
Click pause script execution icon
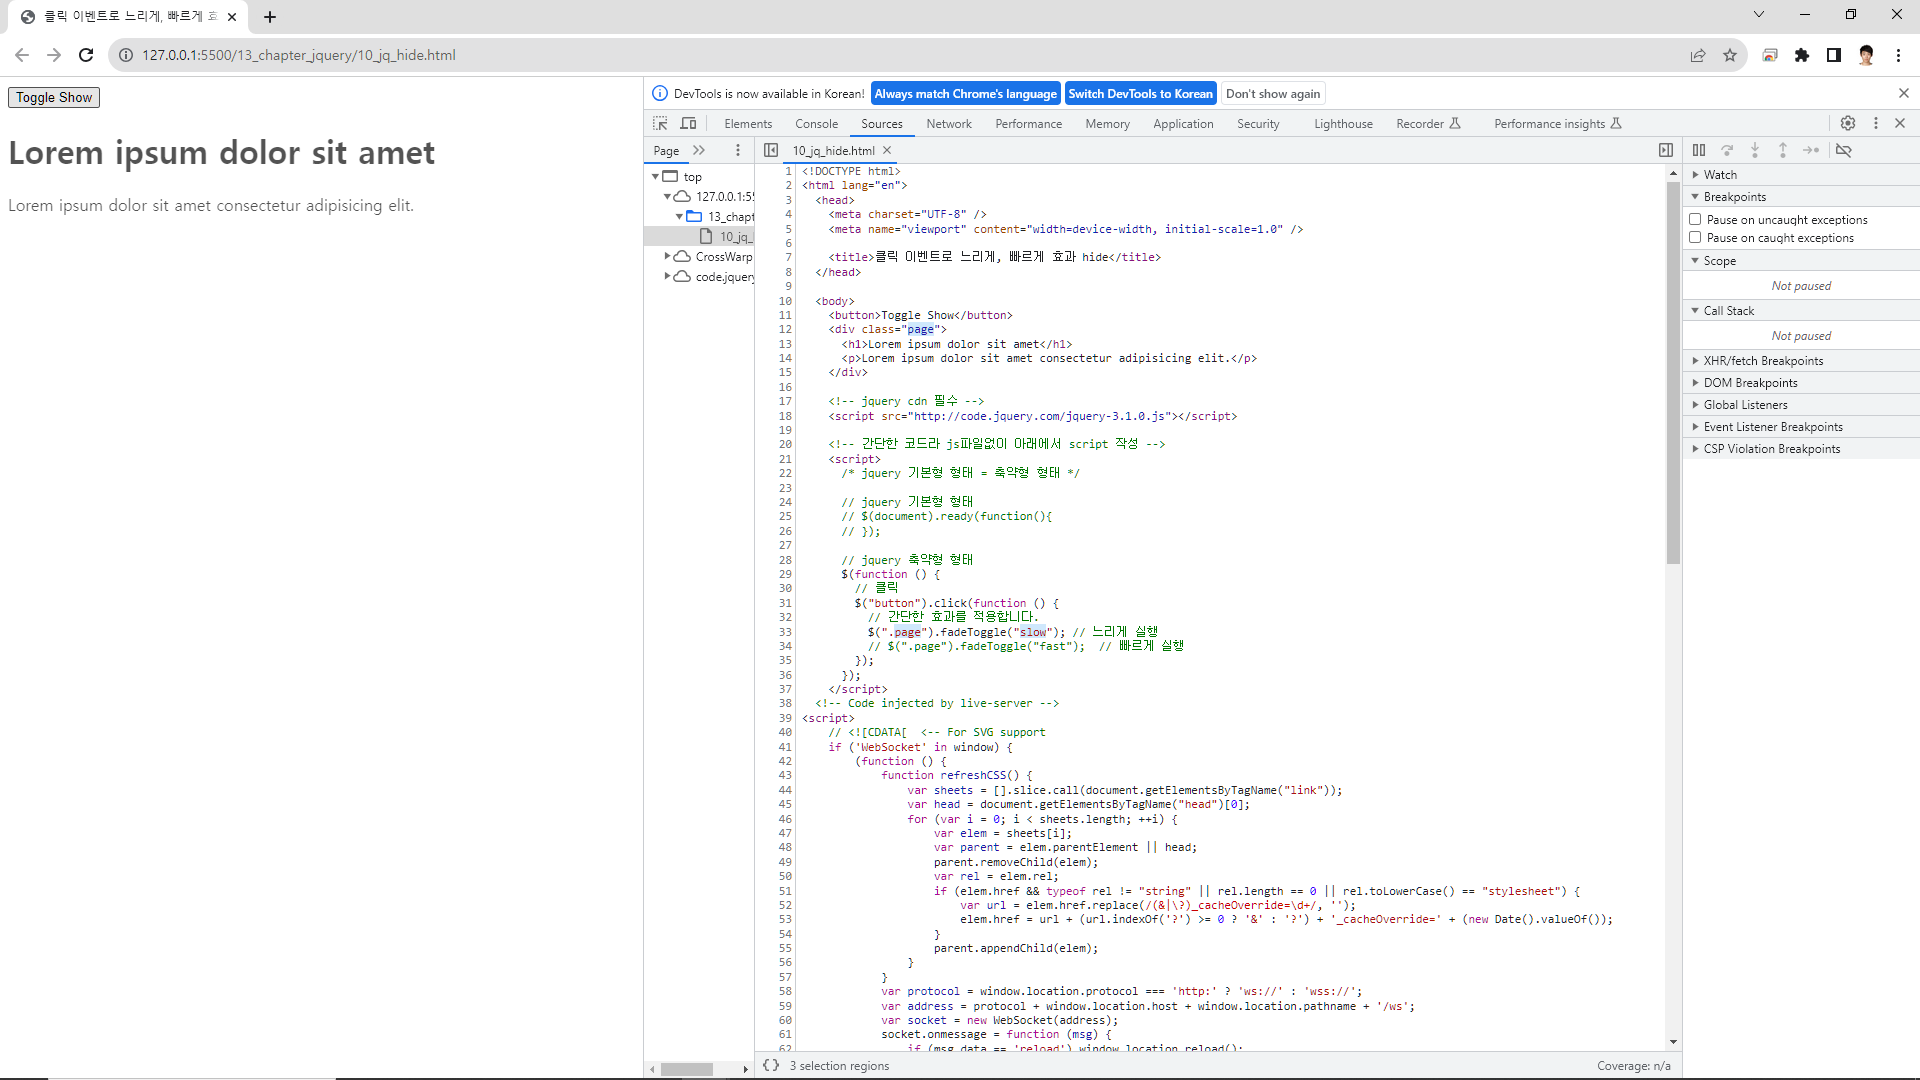pyautogui.click(x=1699, y=150)
